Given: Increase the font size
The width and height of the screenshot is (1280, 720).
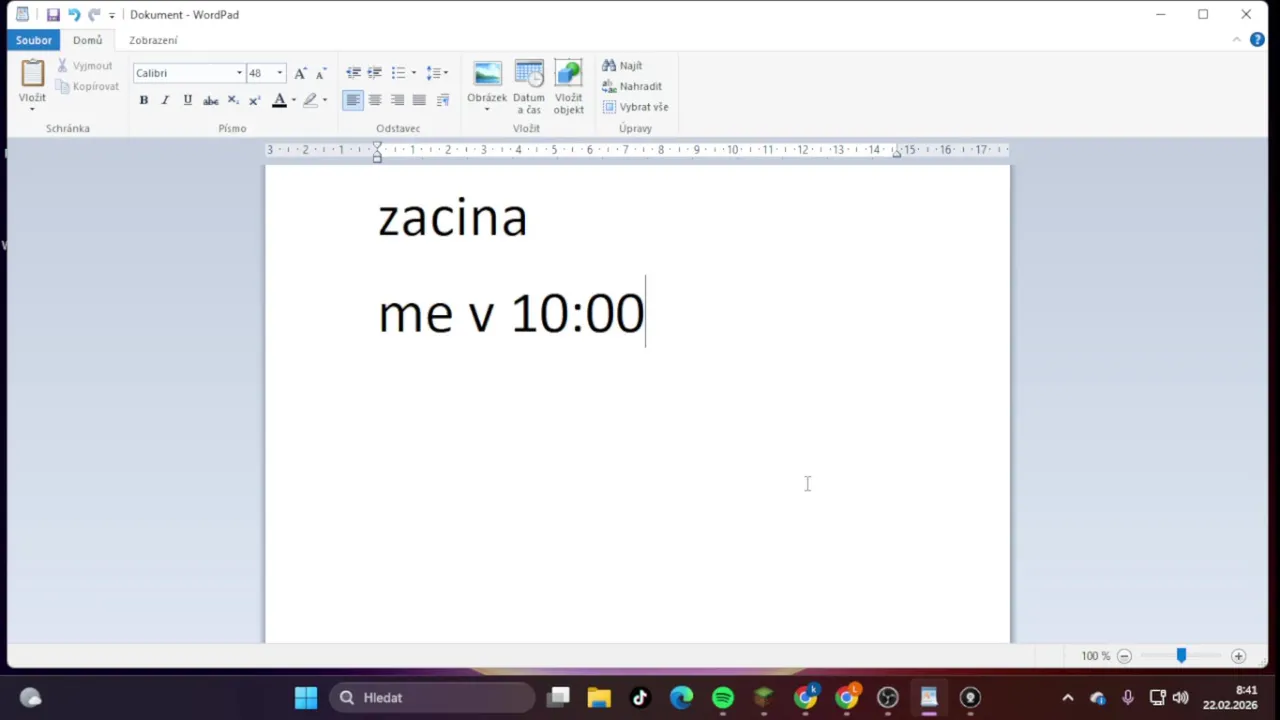Looking at the screenshot, I should pyautogui.click(x=300, y=73).
